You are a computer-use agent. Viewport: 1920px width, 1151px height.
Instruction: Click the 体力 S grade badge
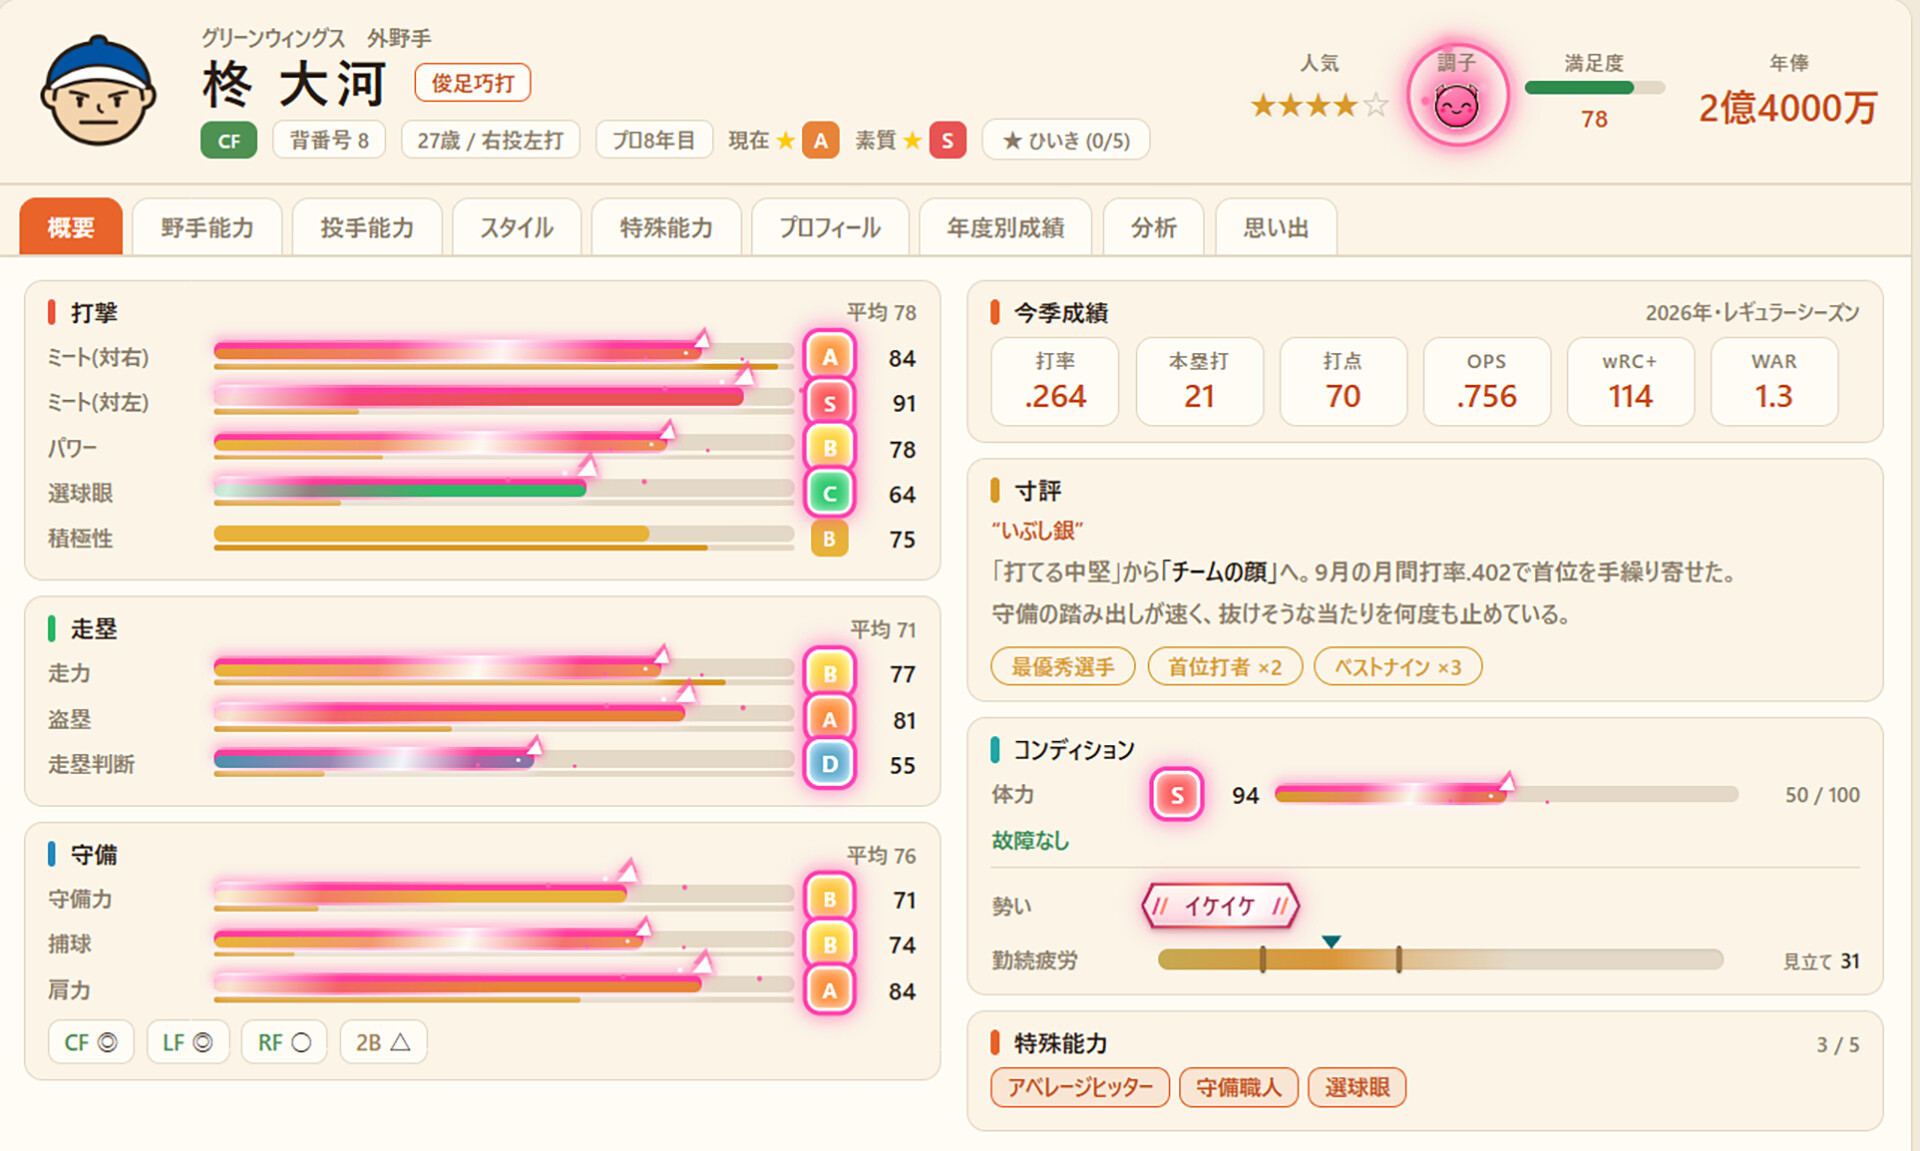(1176, 794)
